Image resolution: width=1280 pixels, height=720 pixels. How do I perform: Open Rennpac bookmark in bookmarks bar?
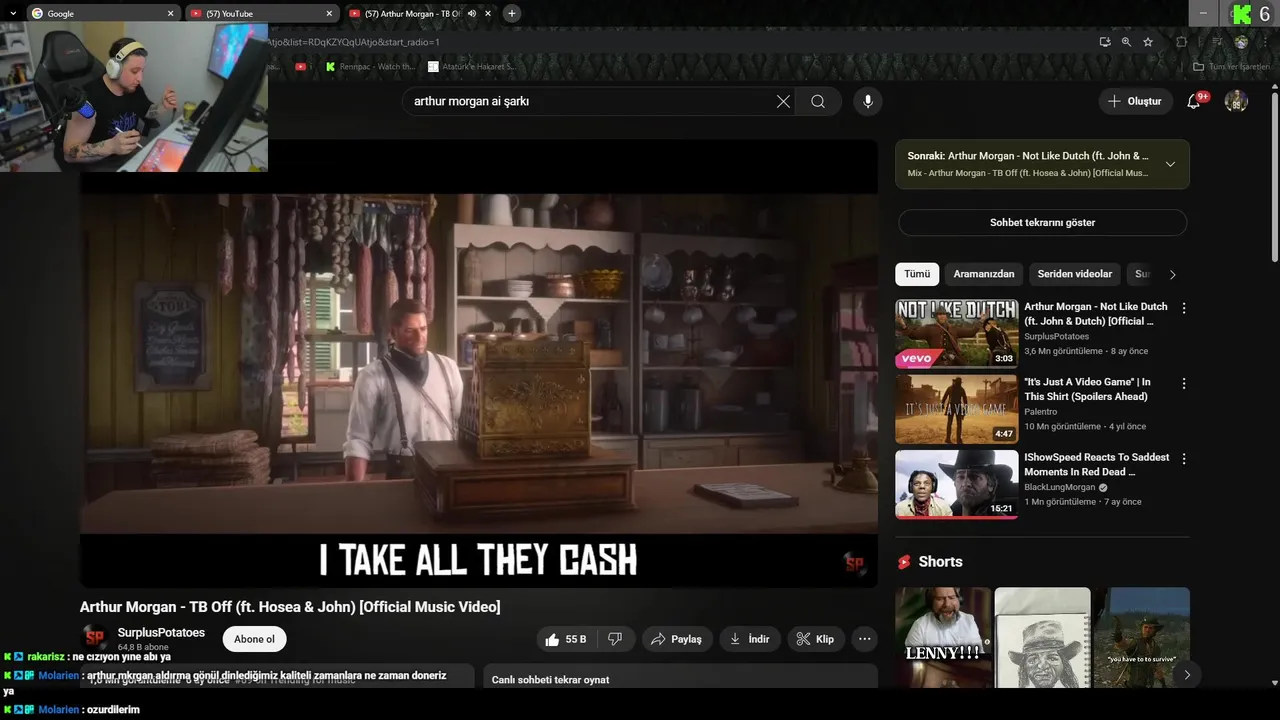click(x=369, y=67)
